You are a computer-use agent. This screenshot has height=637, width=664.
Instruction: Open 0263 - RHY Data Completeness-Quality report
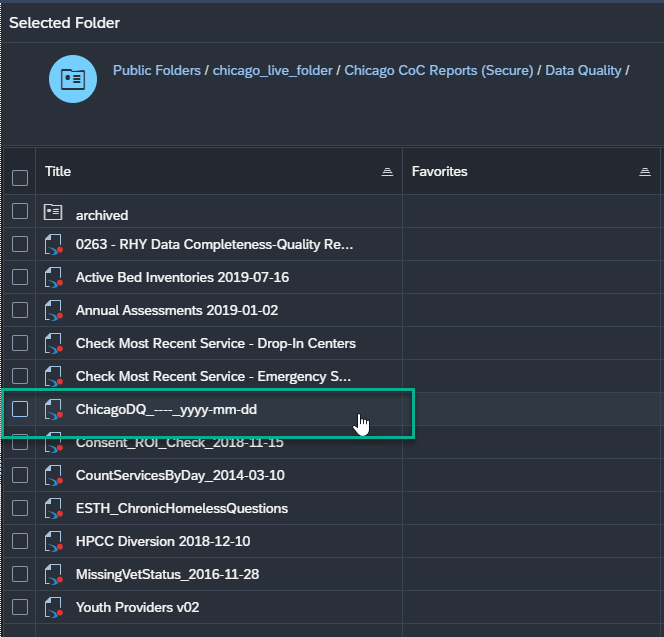tap(214, 244)
